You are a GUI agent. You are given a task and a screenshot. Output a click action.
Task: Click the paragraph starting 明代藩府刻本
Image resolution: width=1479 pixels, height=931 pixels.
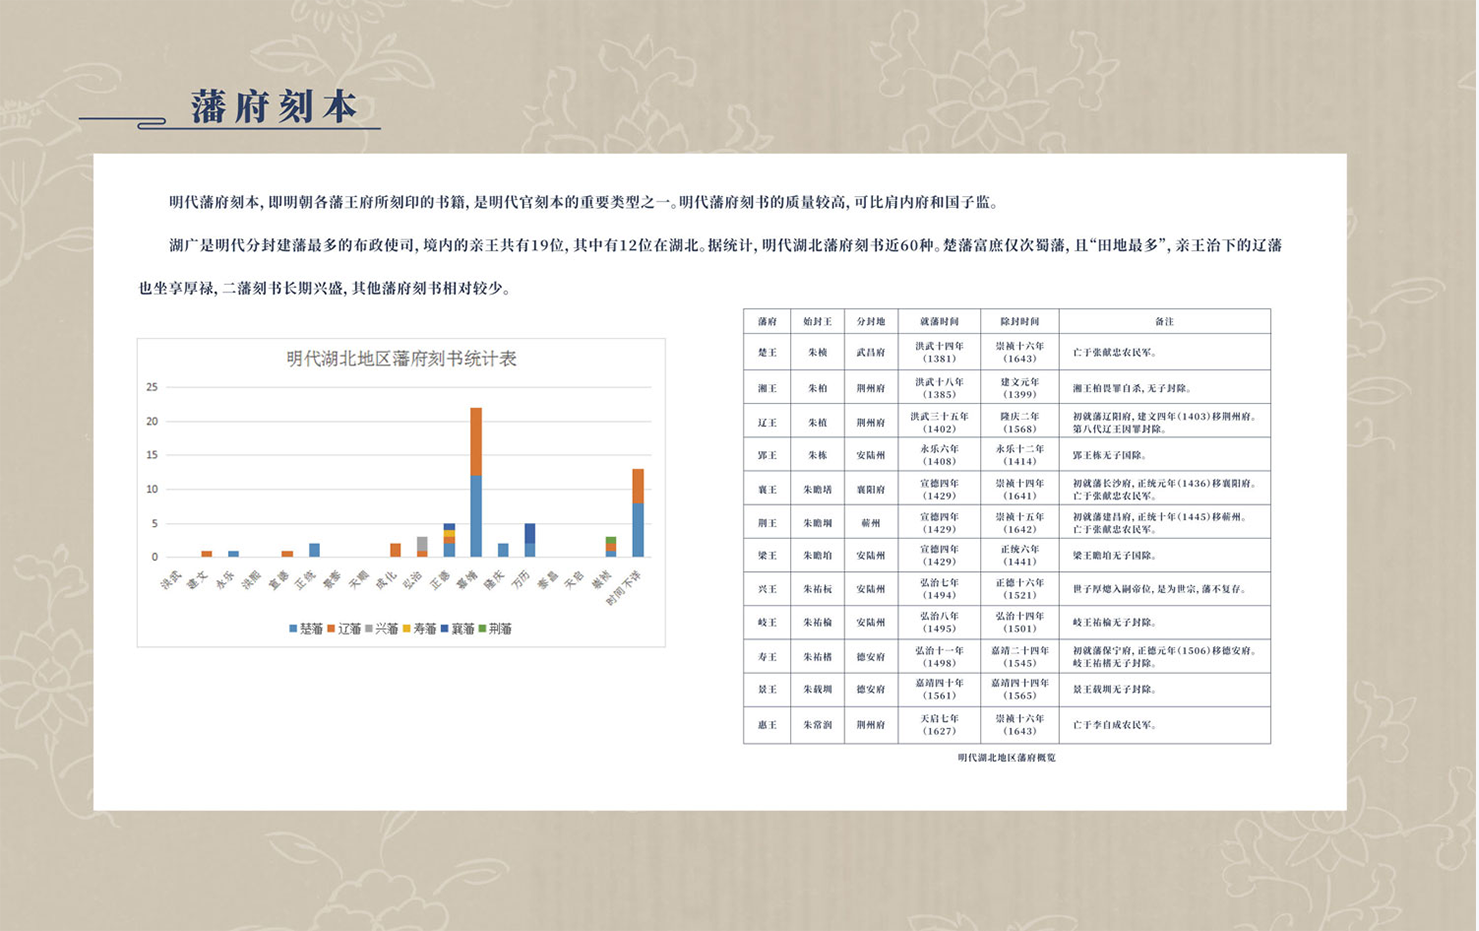[584, 202]
